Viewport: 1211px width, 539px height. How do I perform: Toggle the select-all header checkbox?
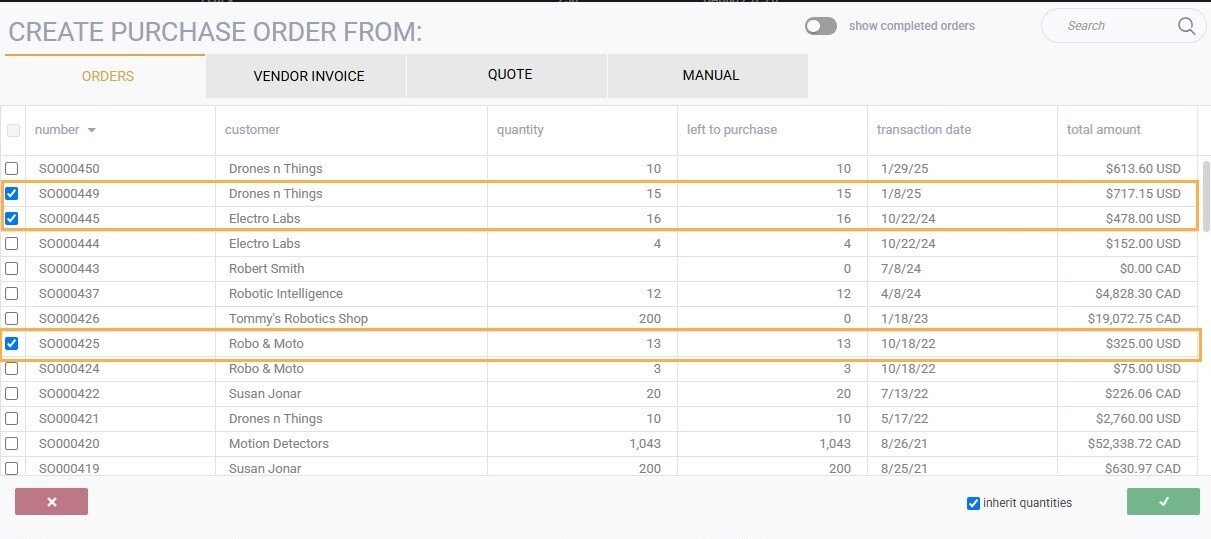[13, 130]
